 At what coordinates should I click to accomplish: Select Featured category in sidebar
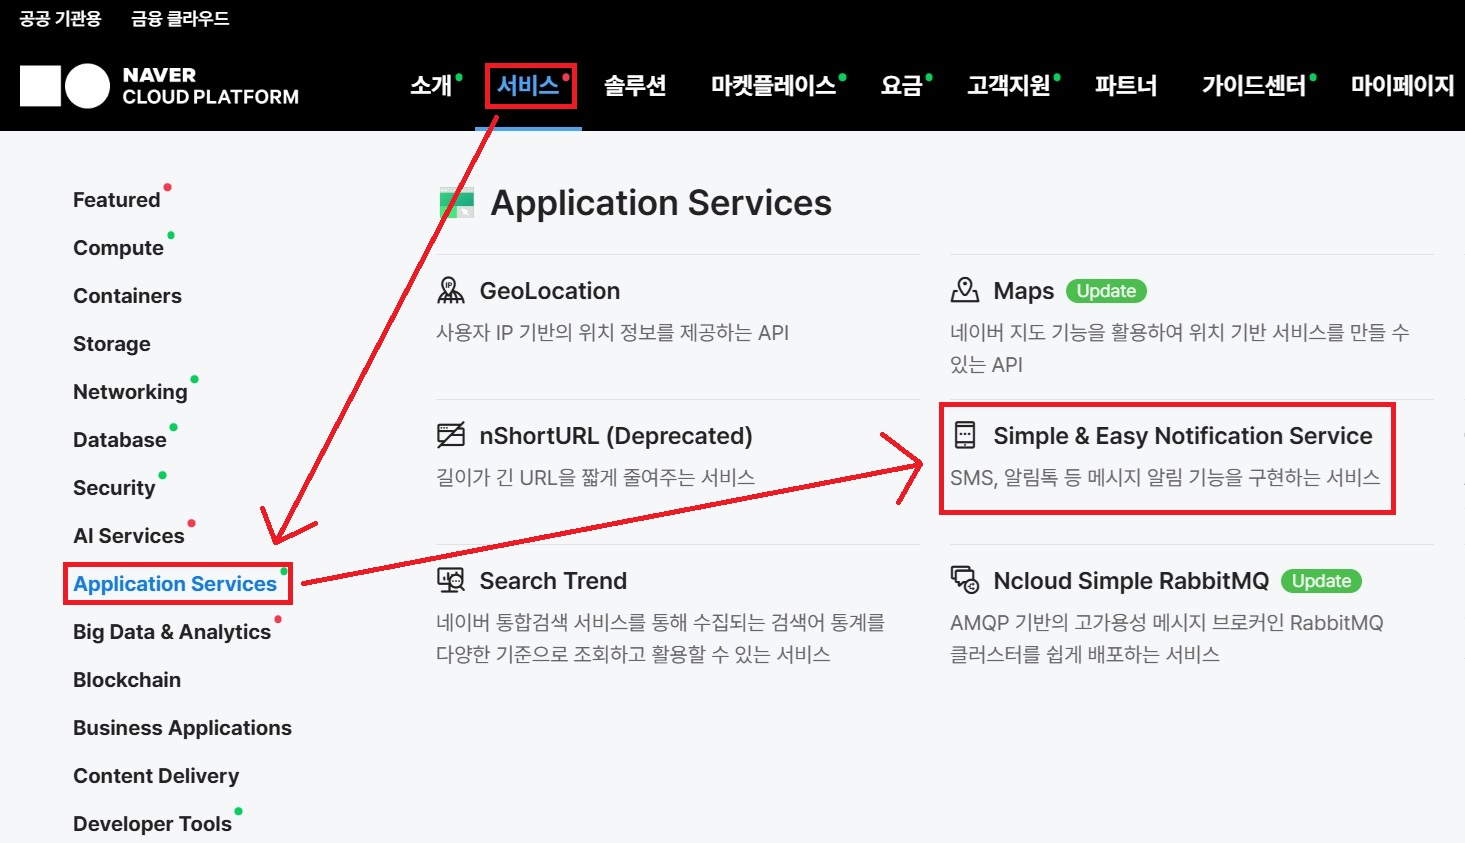[x=117, y=200]
